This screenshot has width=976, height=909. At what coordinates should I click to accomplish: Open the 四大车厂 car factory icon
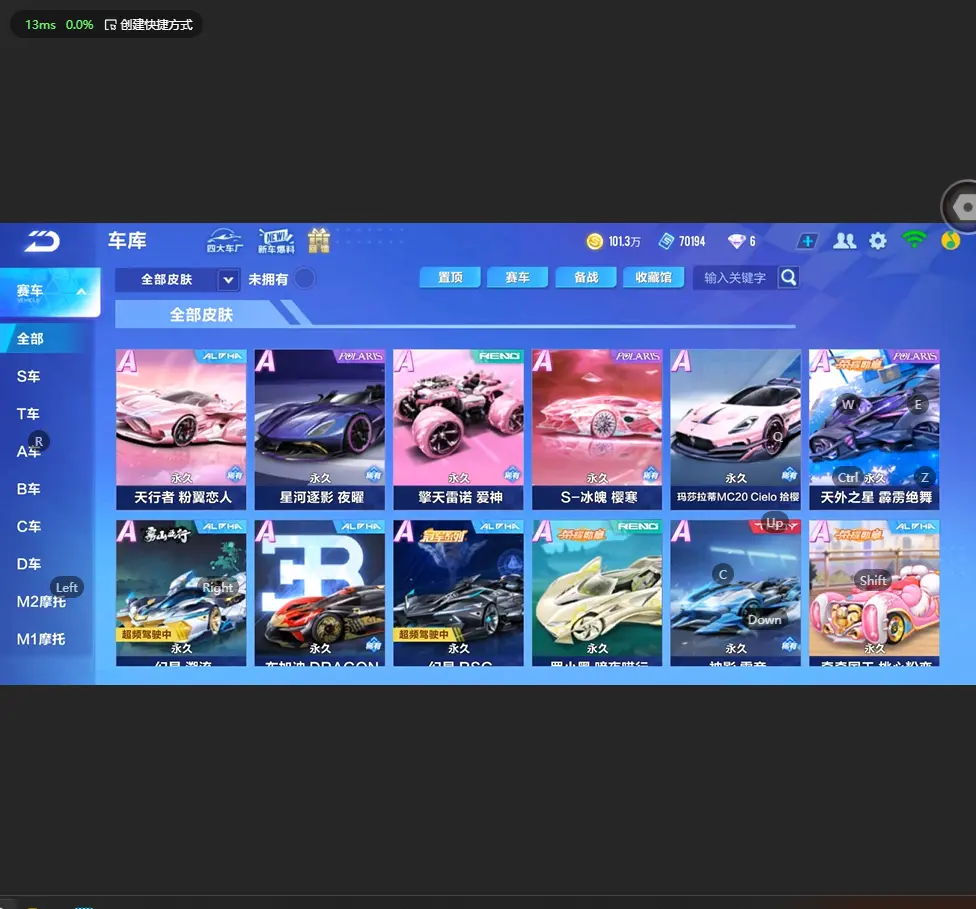click(x=224, y=241)
